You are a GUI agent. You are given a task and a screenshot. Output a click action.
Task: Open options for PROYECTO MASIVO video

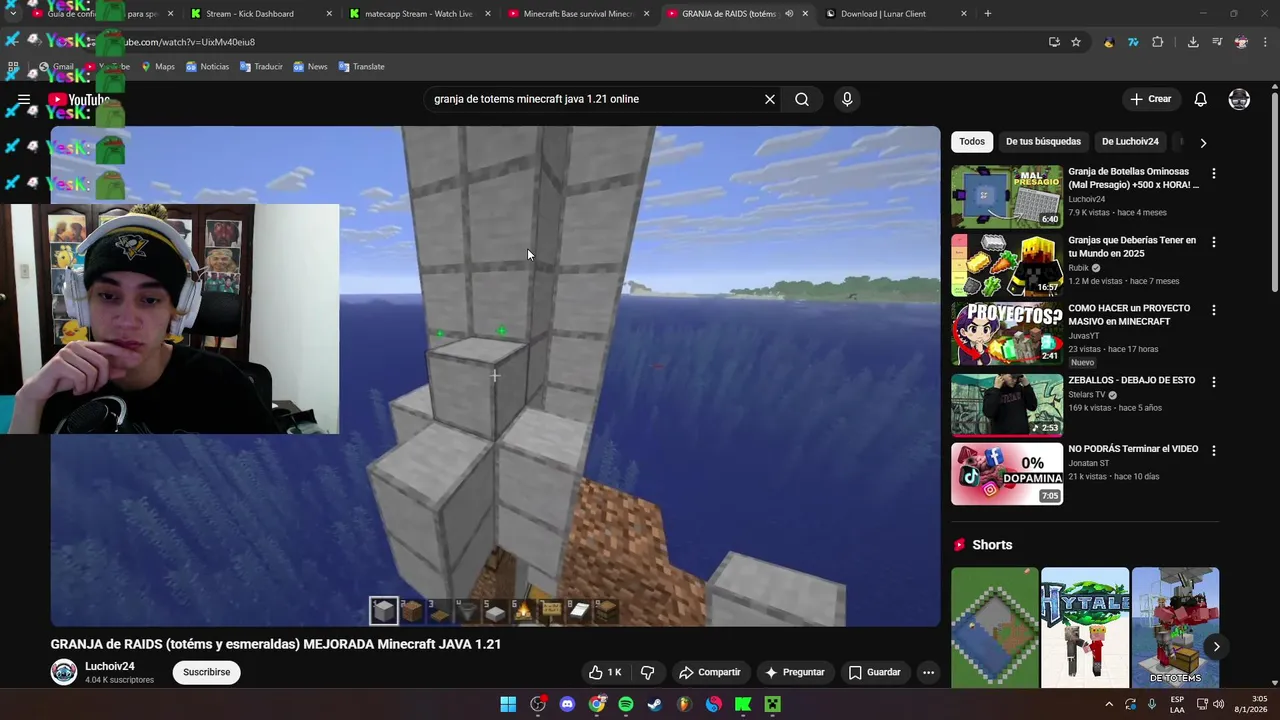tap(1214, 310)
